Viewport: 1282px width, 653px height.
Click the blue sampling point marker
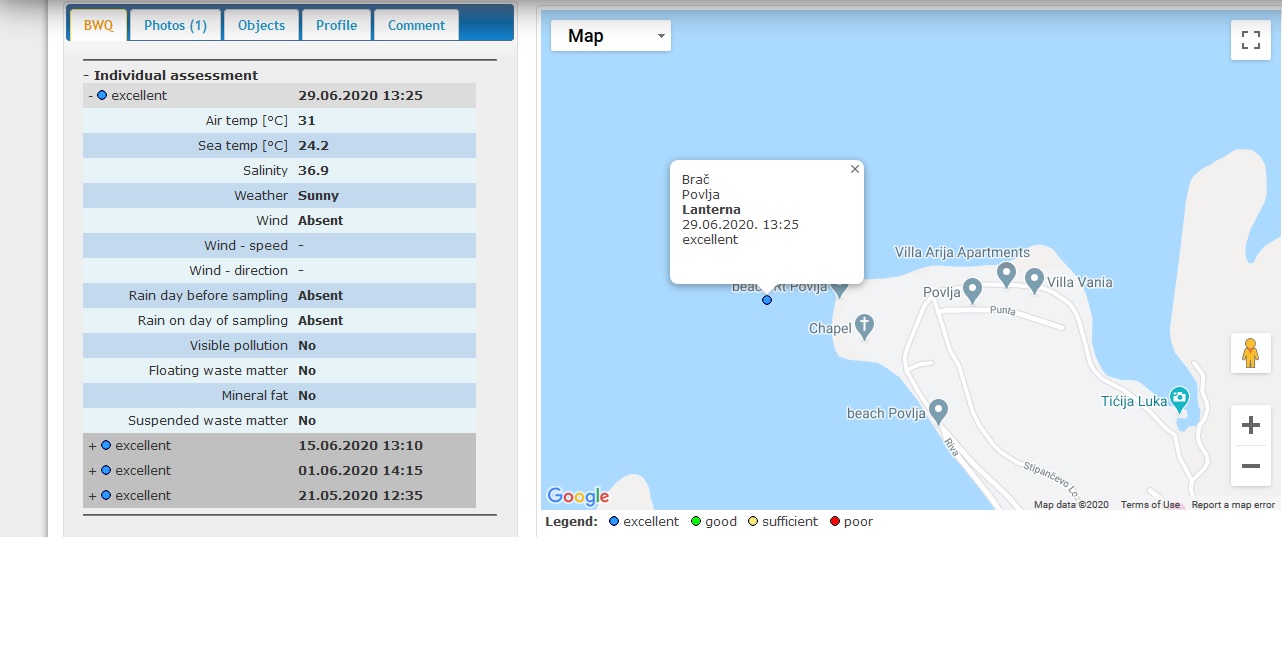click(767, 300)
